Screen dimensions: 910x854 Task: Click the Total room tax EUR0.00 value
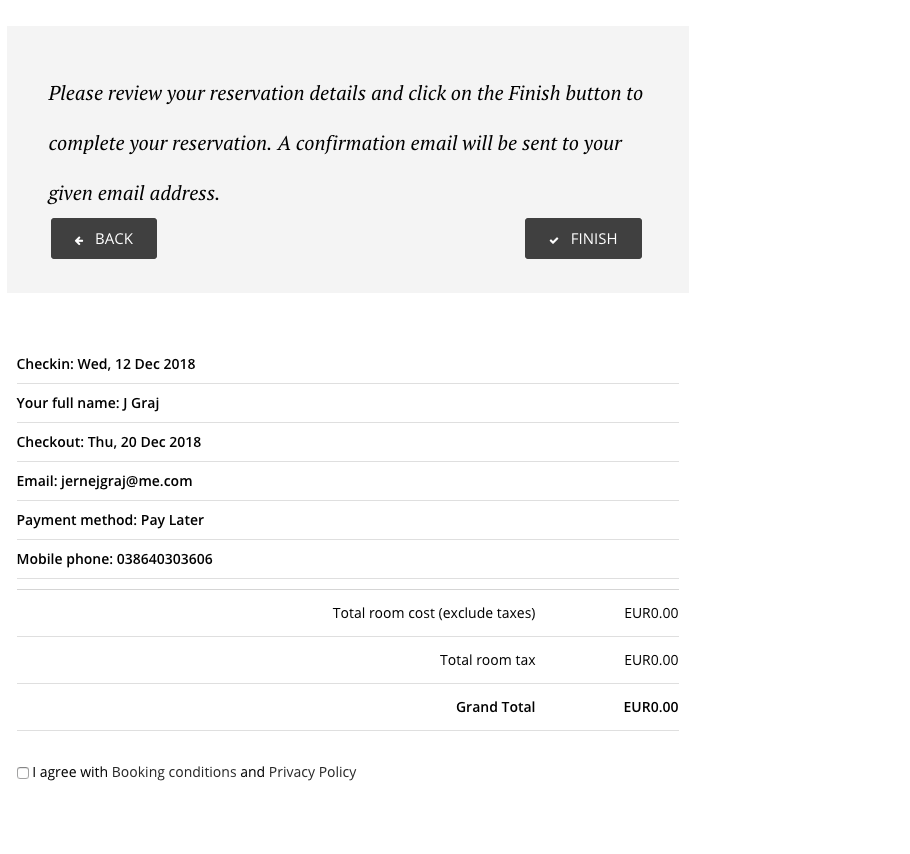click(650, 660)
